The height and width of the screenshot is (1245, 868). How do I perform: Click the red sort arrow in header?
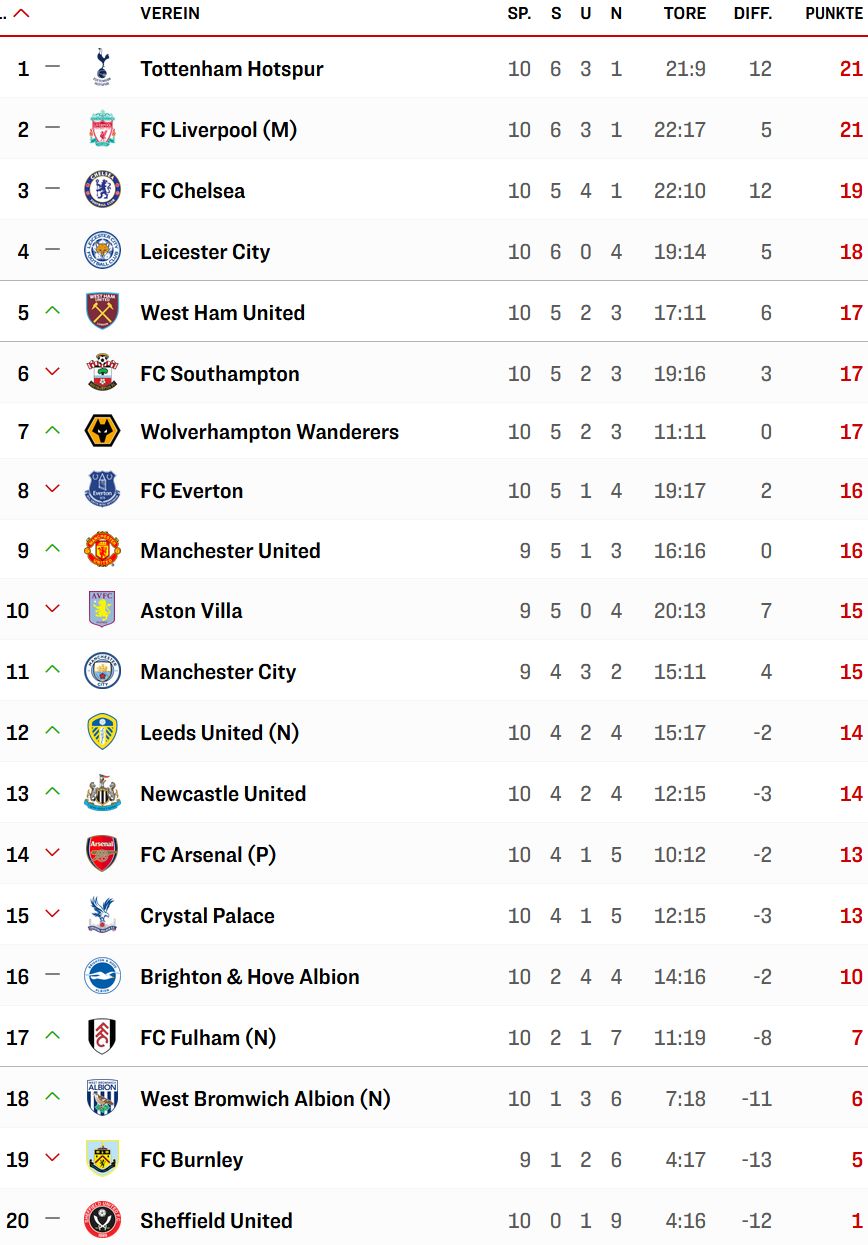click(x=21, y=13)
